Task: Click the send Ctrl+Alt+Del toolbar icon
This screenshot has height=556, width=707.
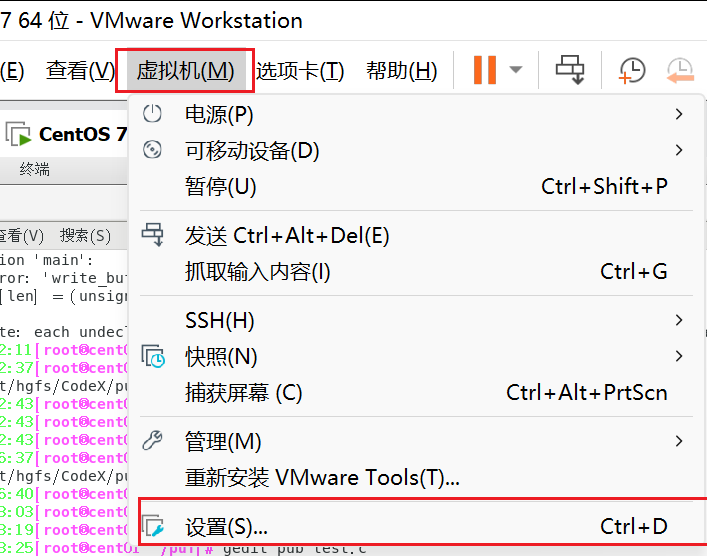Action: (570, 70)
